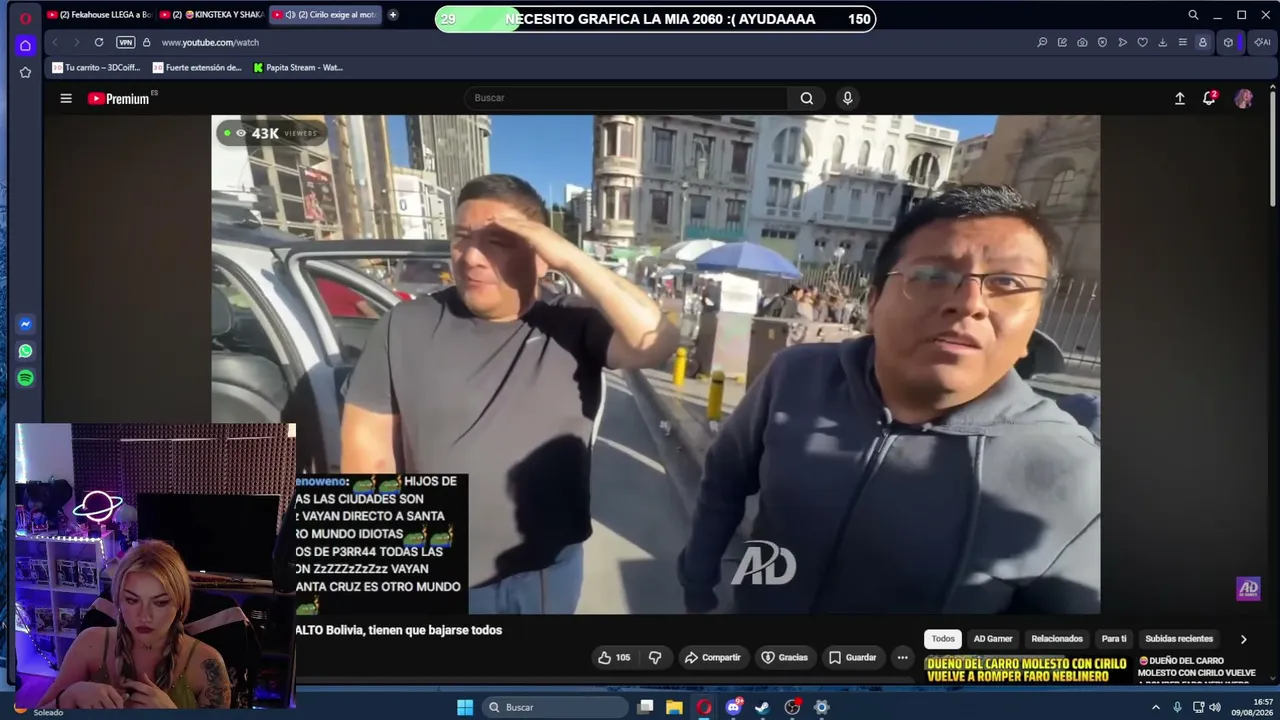Toggle the VPN badge in address bar

(125, 42)
